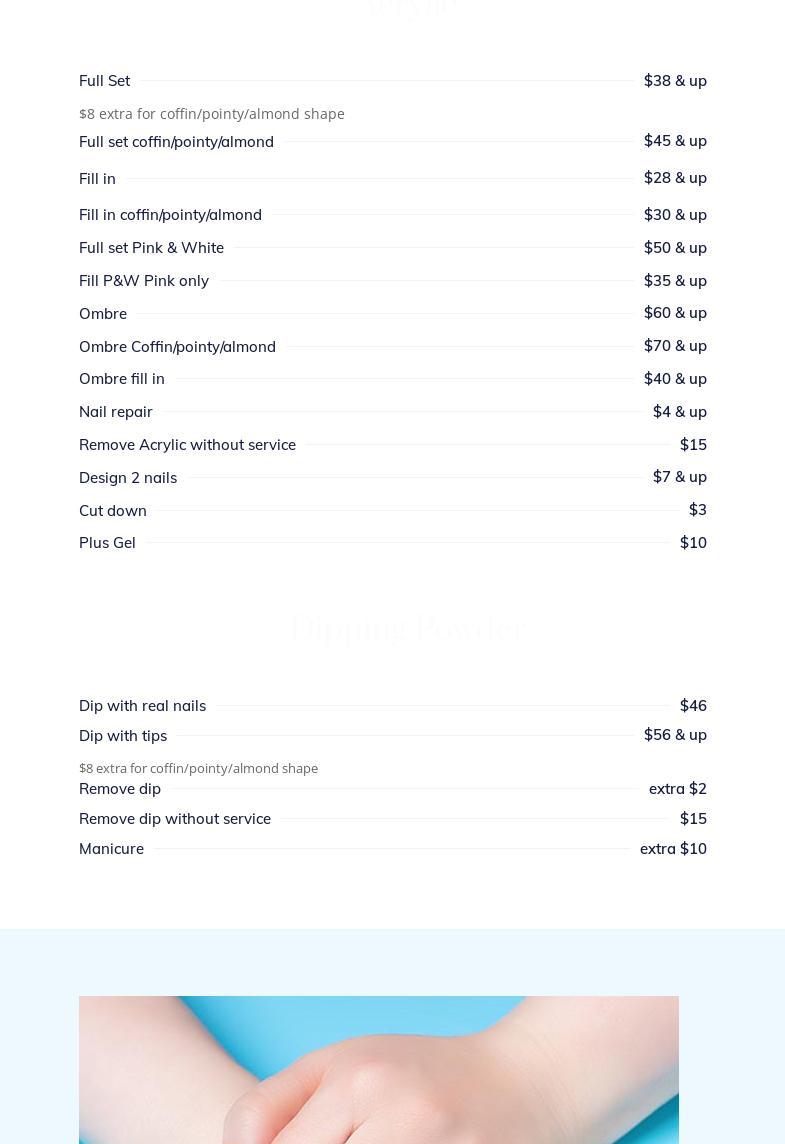Click the Nail repair service
This screenshot has width=785, height=1144.
pyautogui.click(x=115, y=412)
